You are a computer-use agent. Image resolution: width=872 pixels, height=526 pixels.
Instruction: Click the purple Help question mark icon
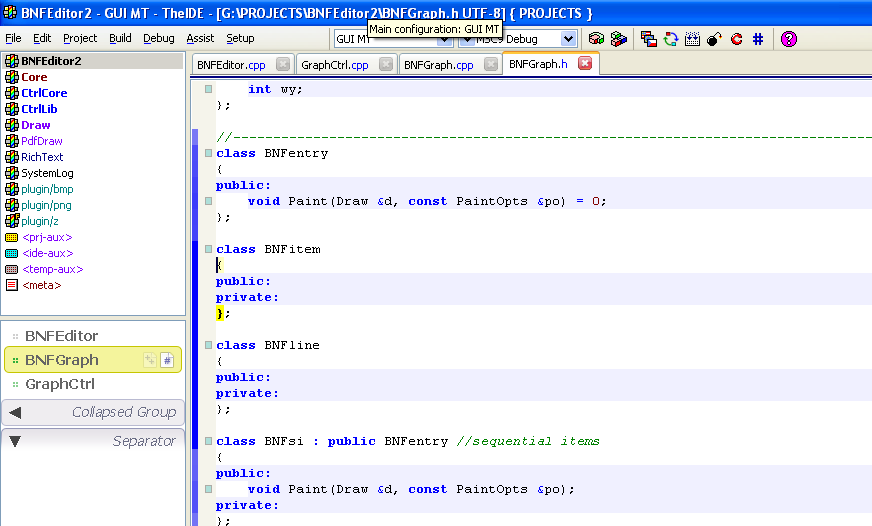[x=789, y=39]
